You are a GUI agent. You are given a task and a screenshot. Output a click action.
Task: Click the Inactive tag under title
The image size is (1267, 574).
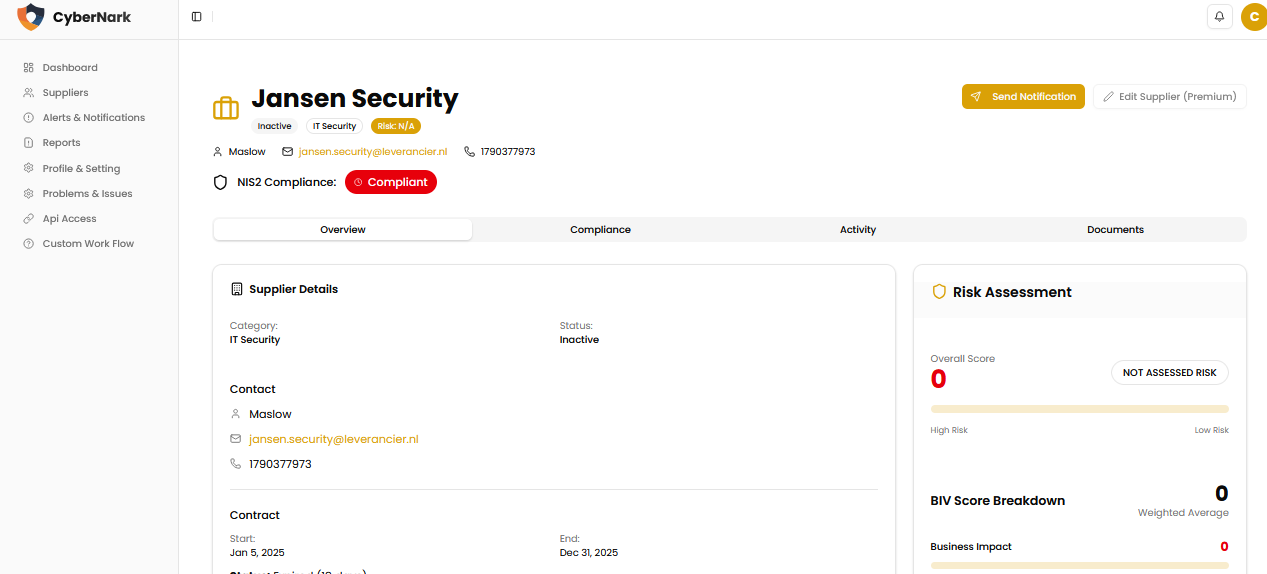[x=275, y=126]
